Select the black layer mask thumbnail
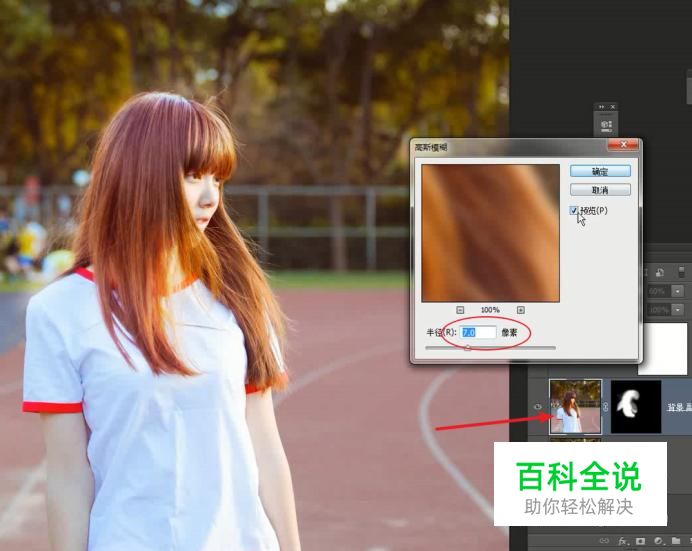Image resolution: width=692 pixels, height=551 pixels. click(636, 407)
